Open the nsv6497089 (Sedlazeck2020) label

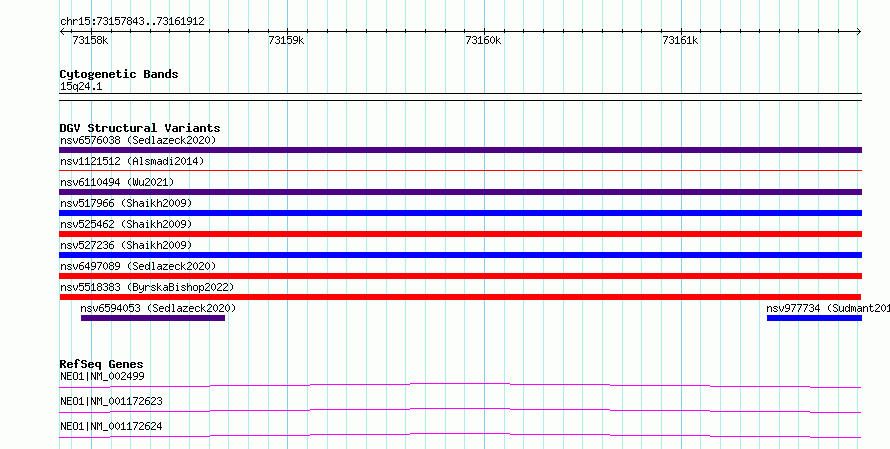[138, 266]
